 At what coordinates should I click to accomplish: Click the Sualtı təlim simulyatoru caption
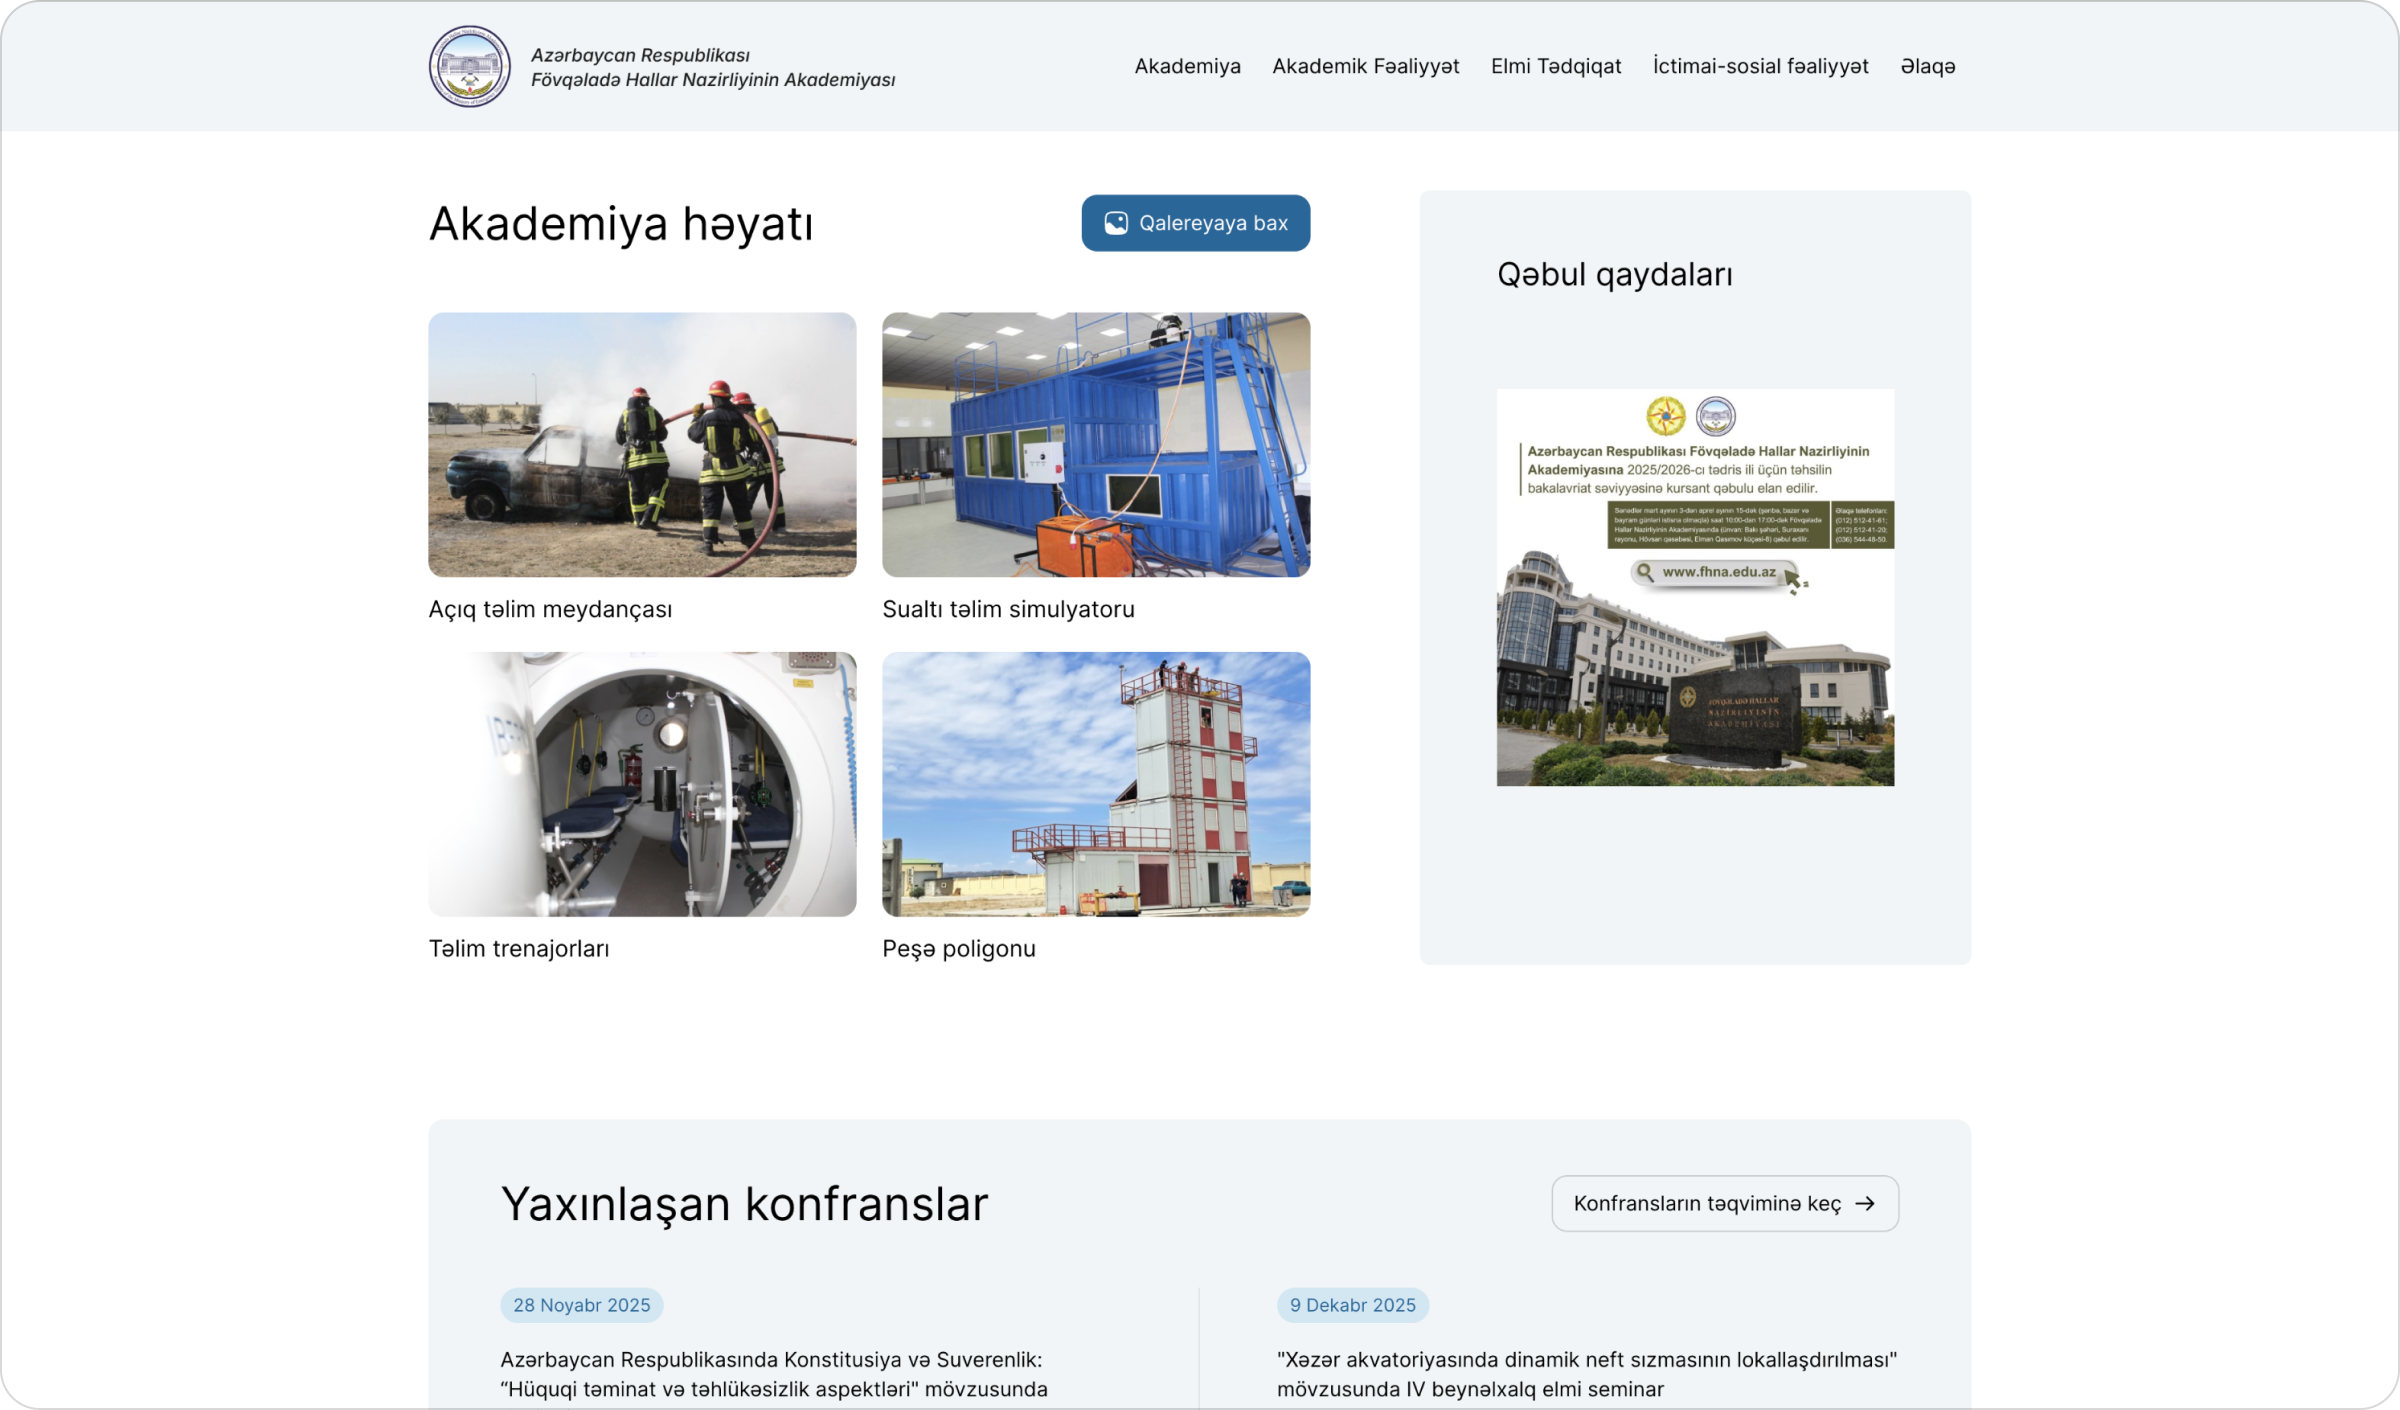tap(1008, 609)
